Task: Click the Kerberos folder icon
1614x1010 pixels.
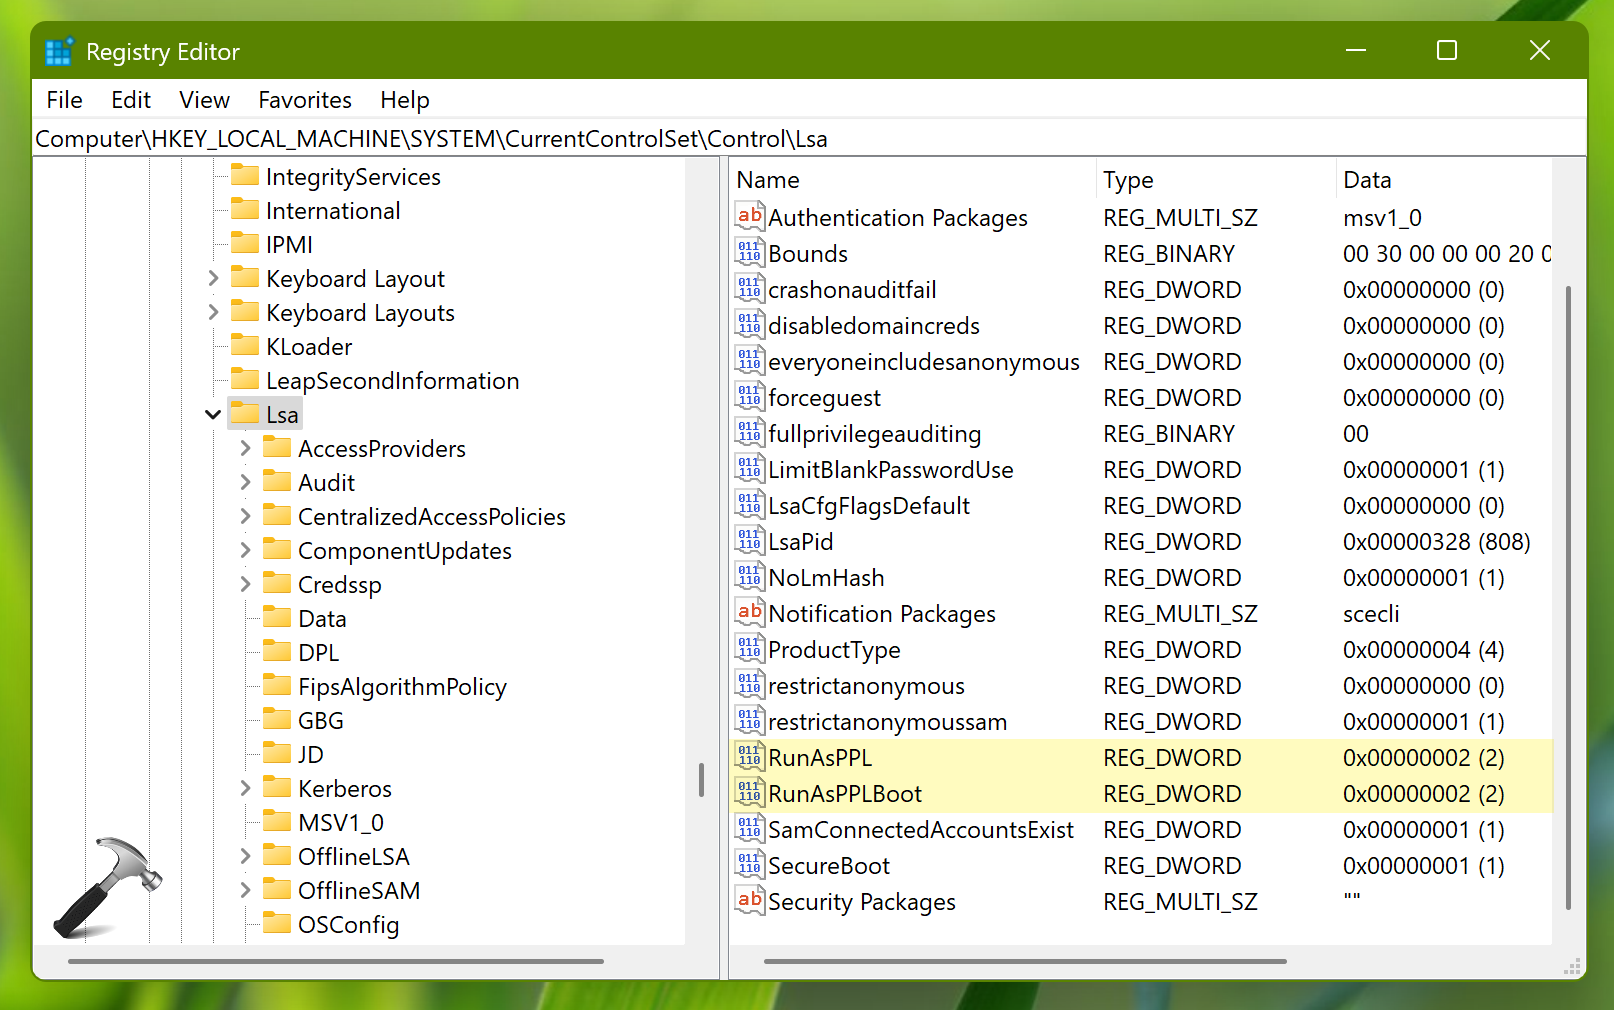Action: pyautogui.click(x=277, y=788)
